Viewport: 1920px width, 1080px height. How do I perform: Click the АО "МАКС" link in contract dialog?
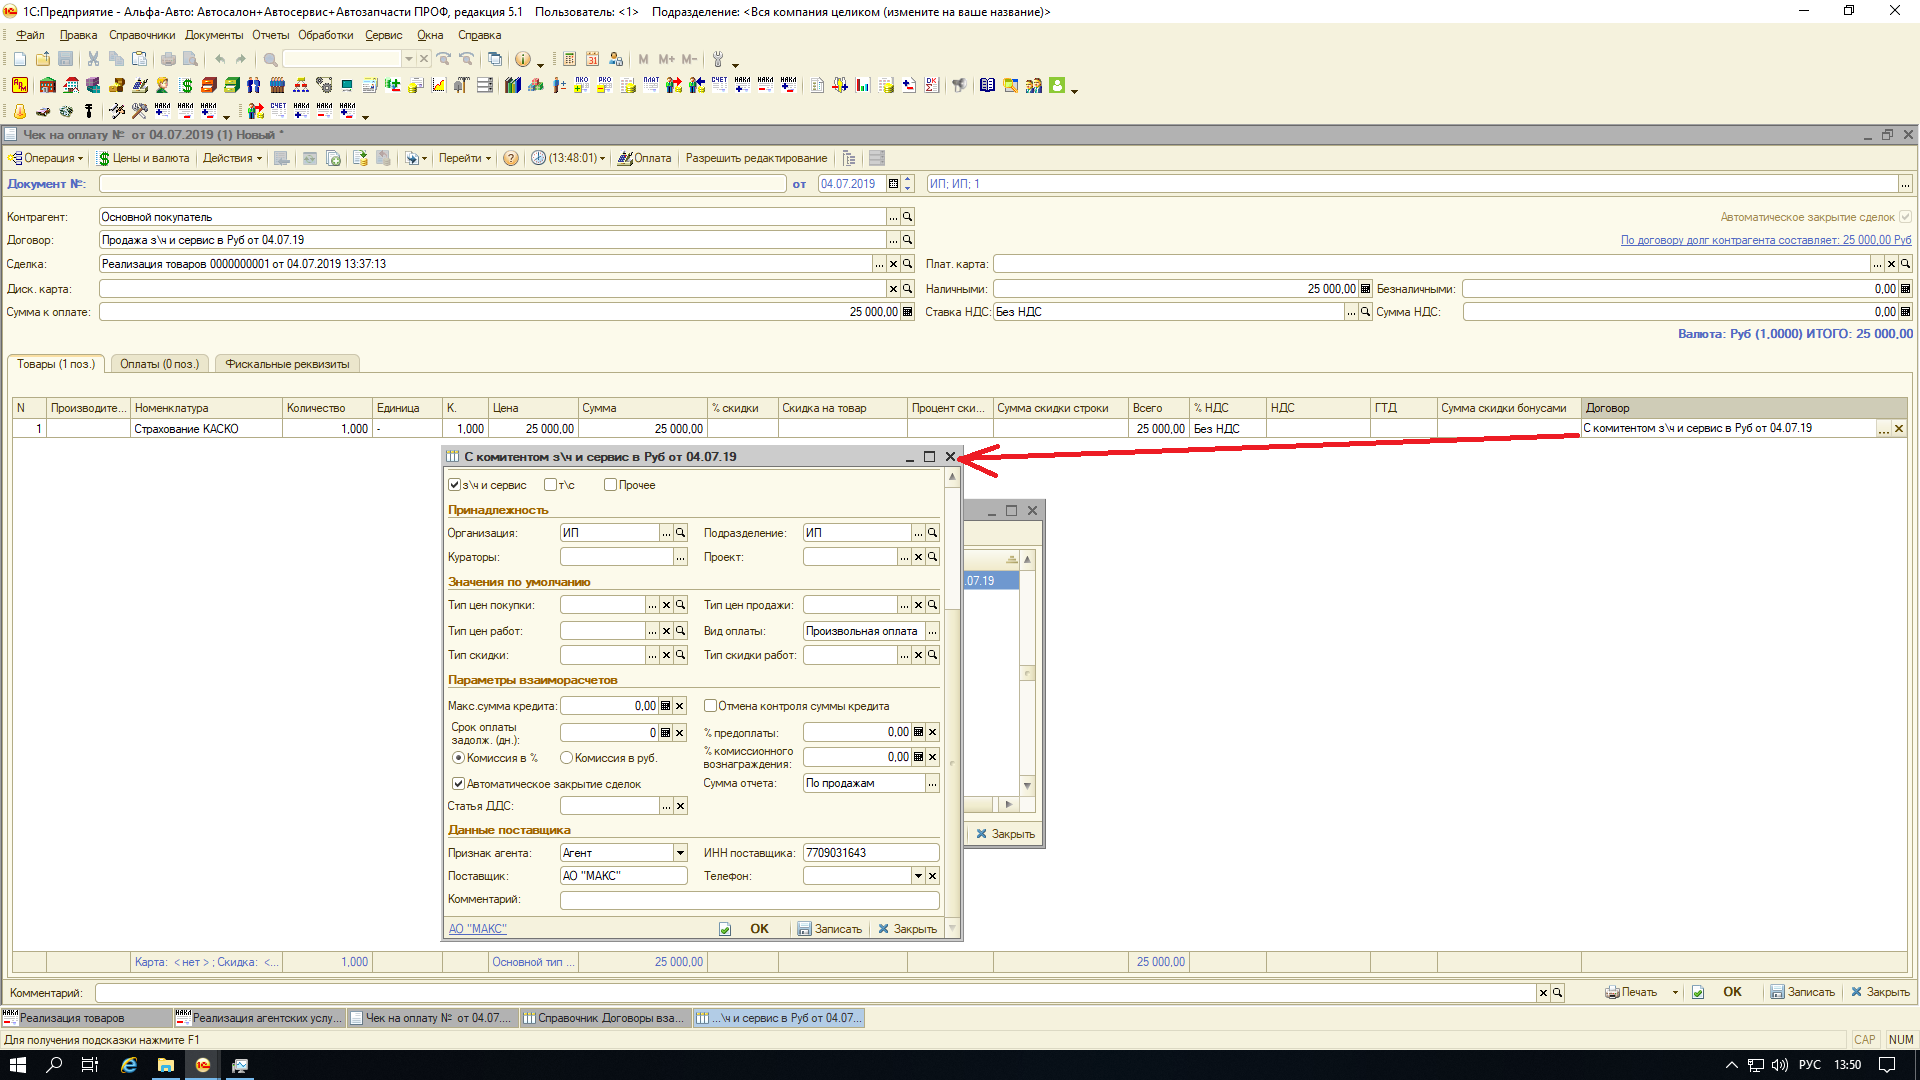(478, 929)
